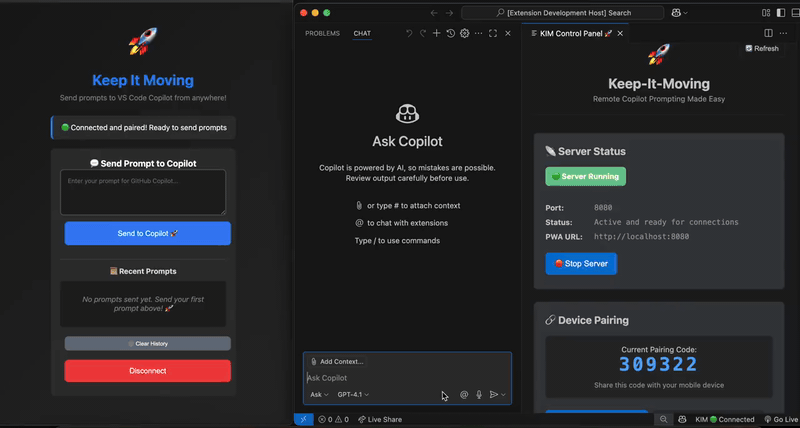Click the Keep-It-Moving panel title
Viewport: 800px width, 428px height.
659,84
